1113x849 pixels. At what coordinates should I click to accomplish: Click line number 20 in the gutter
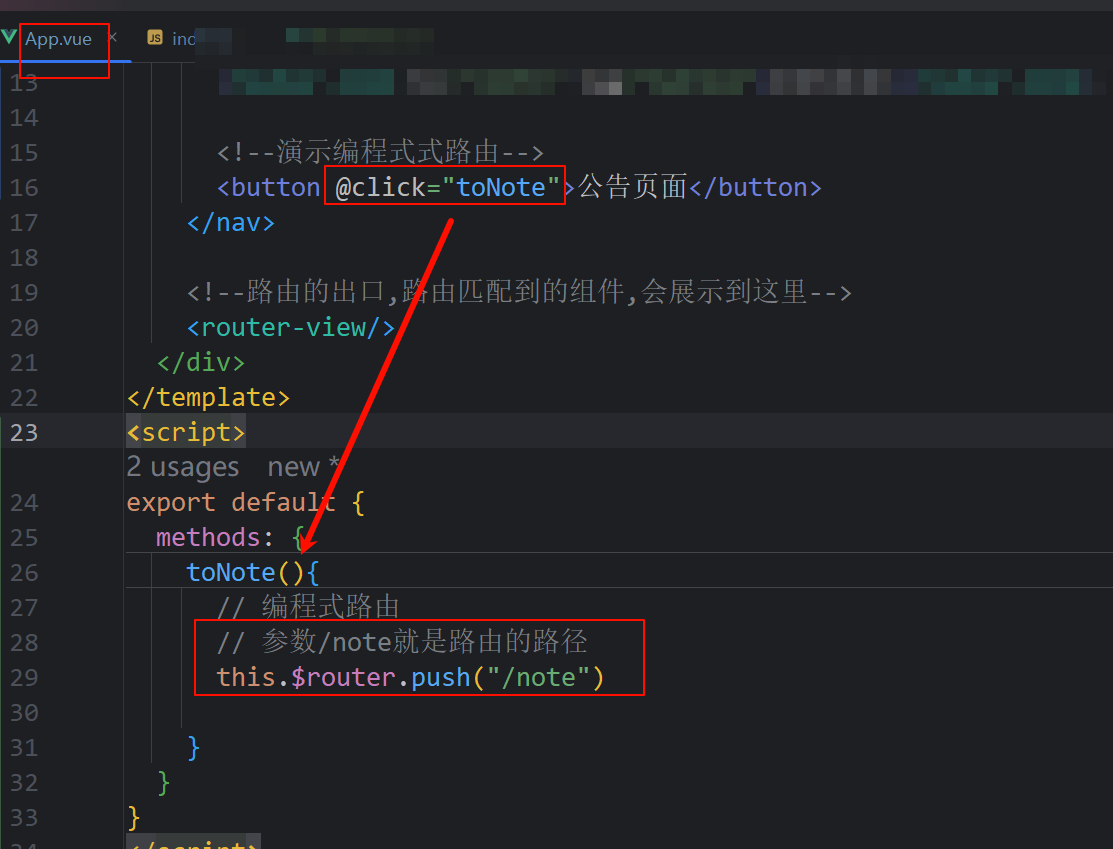click(23, 327)
